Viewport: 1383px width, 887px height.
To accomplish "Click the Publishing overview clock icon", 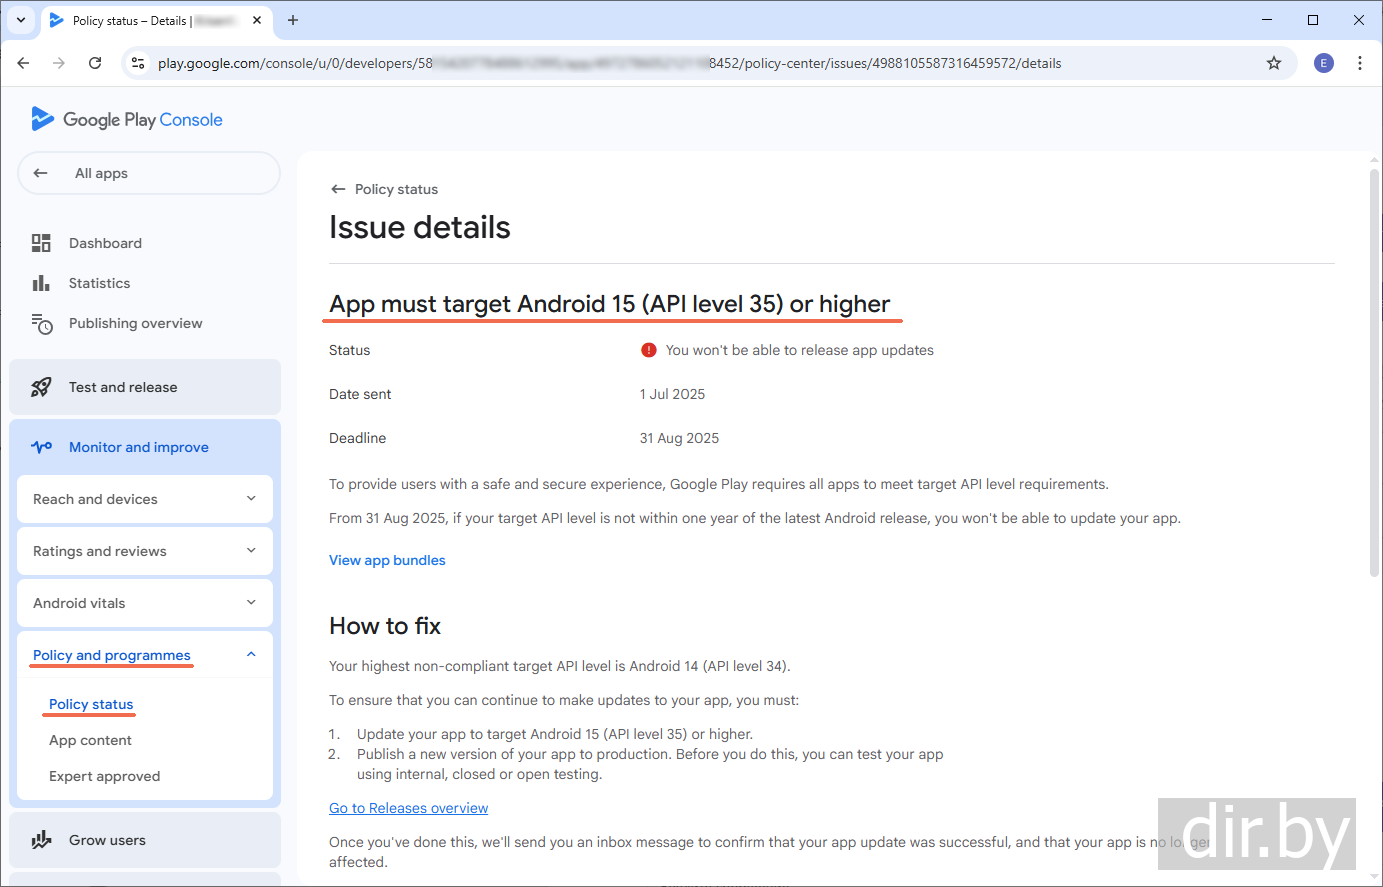I will tap(41, 324).
